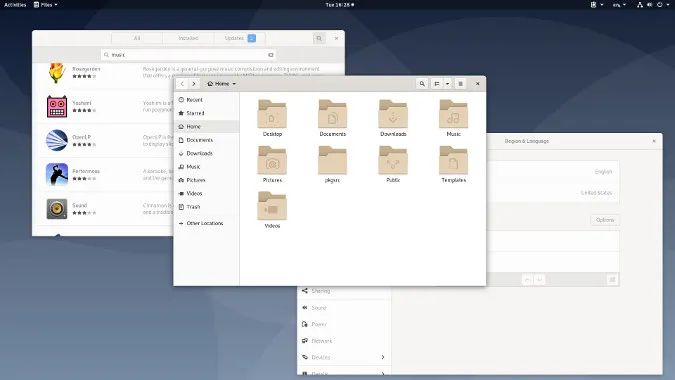675x380 pixels.
Task: Select Downloads in Files sidebar
Action: coord(207,153)
